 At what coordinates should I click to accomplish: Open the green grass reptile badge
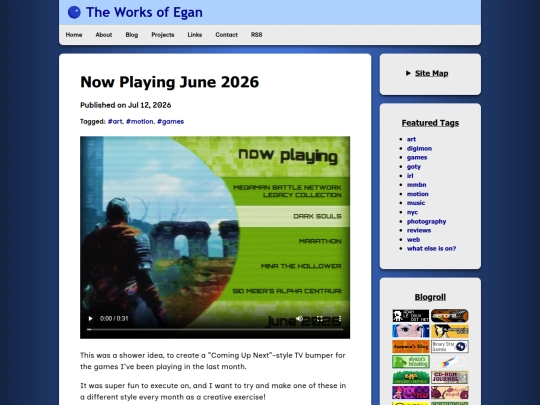[411, 377]
